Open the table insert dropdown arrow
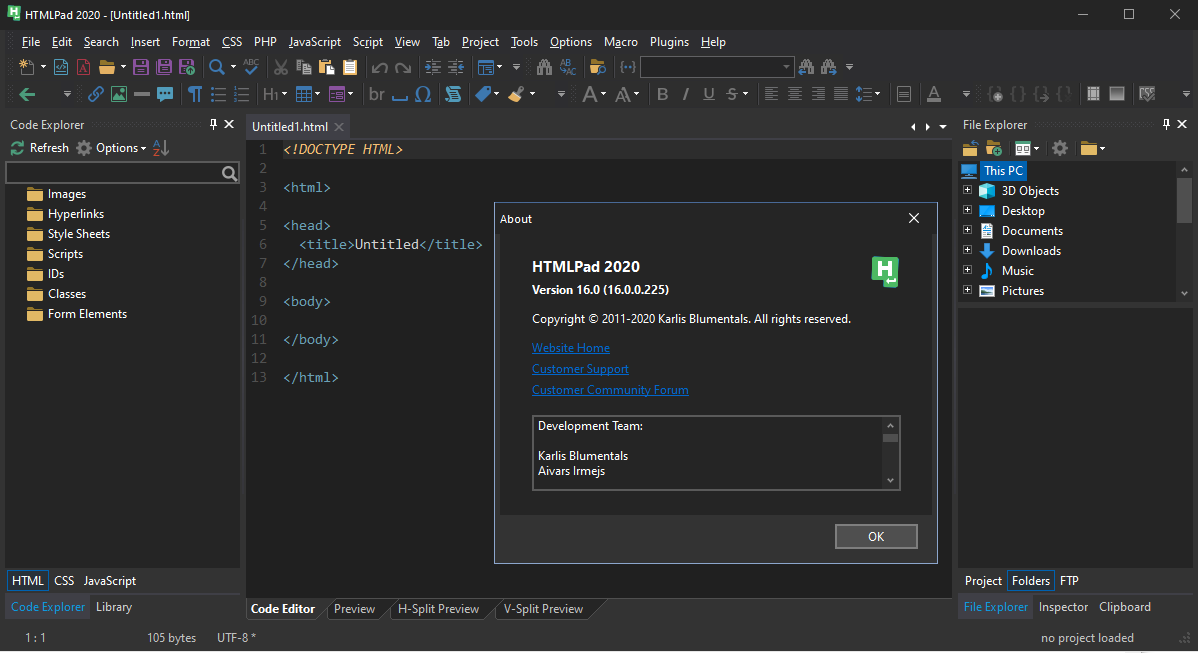This screenshot has width=1198, height=653. click(318, 94)
